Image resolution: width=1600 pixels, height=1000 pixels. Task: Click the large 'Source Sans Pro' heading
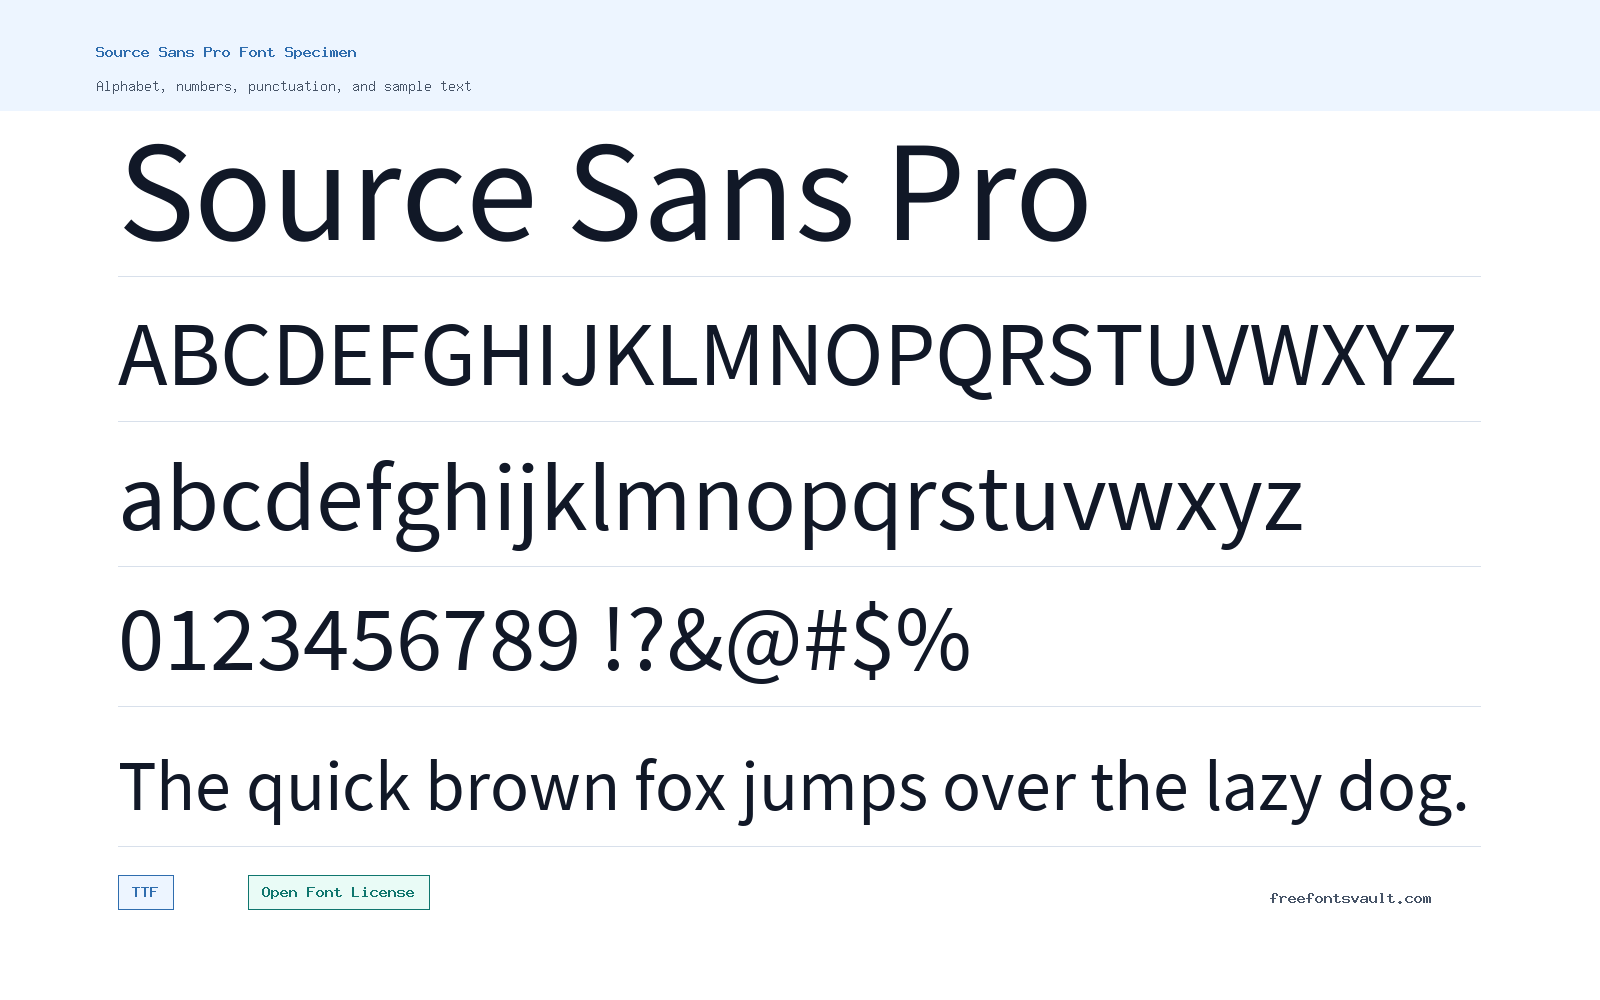605,192
